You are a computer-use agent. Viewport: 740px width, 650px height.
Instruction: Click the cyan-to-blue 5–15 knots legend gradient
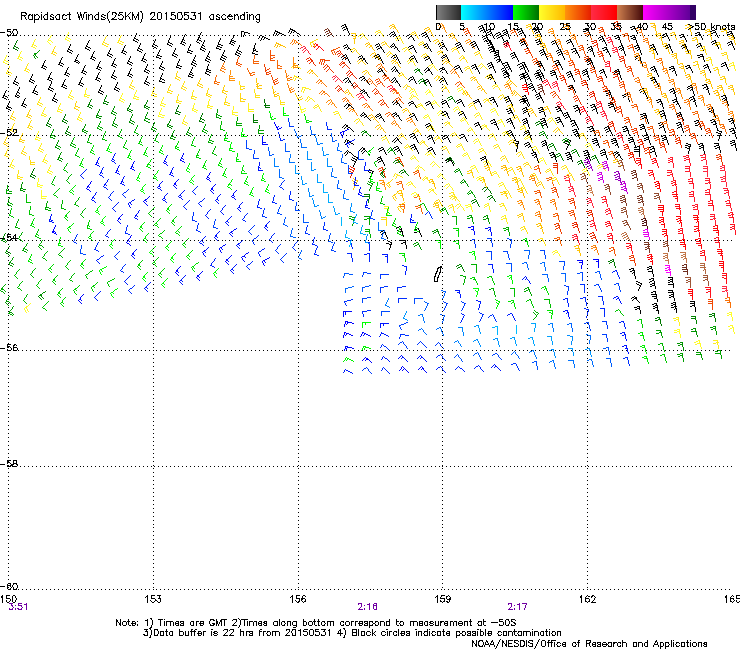(x=487, y=12)
